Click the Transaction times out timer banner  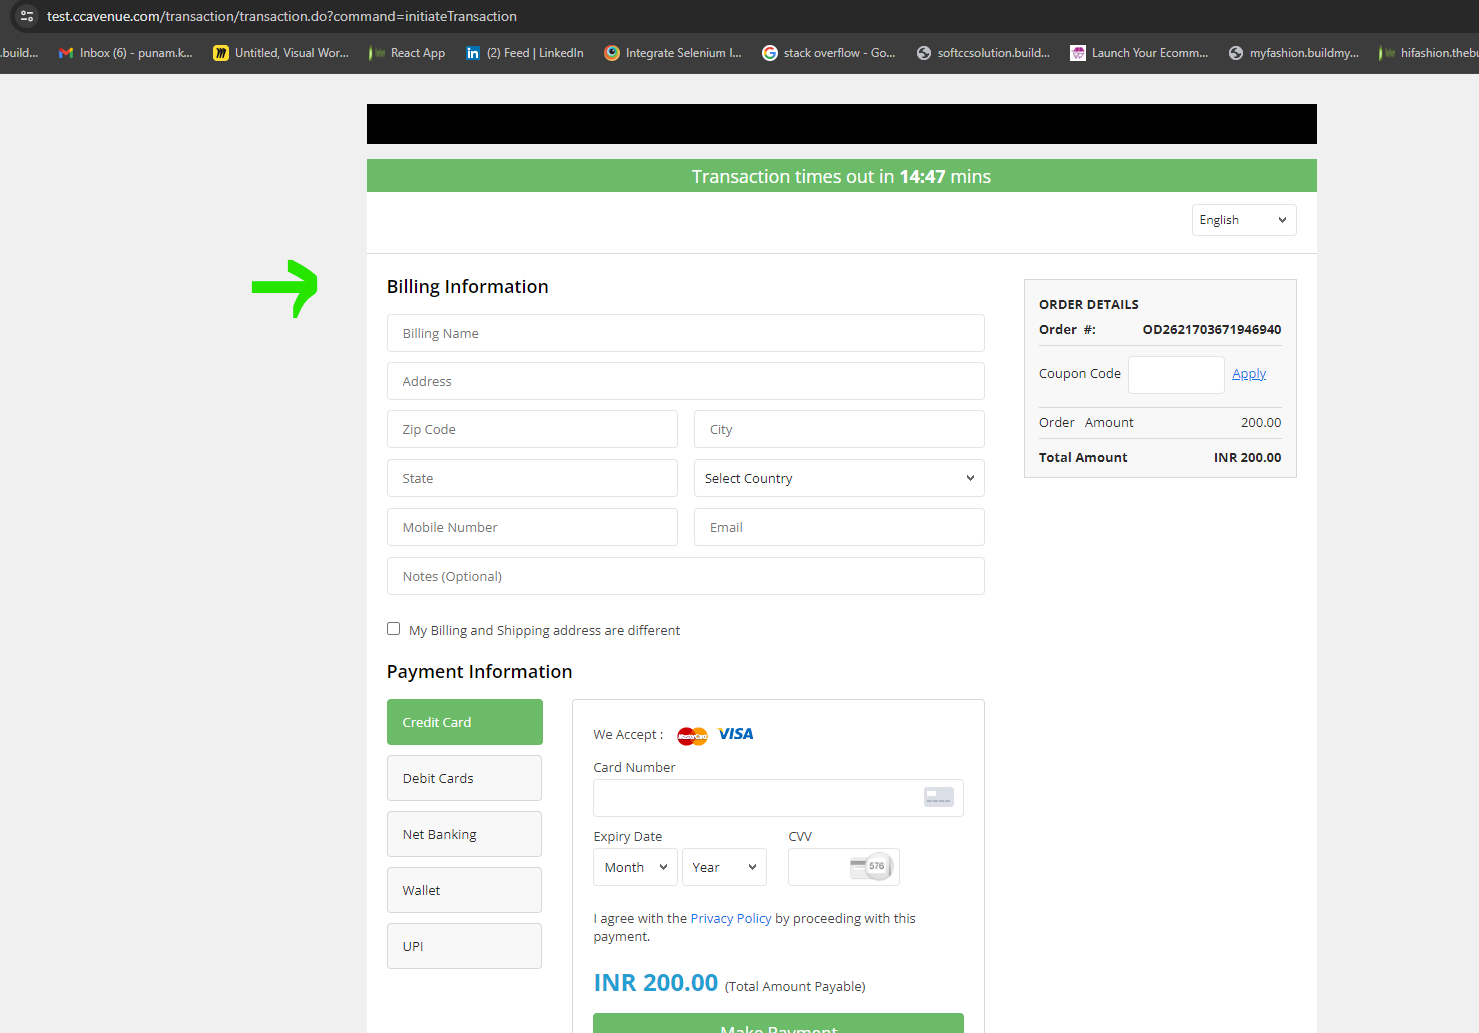(x=842, y=176)
